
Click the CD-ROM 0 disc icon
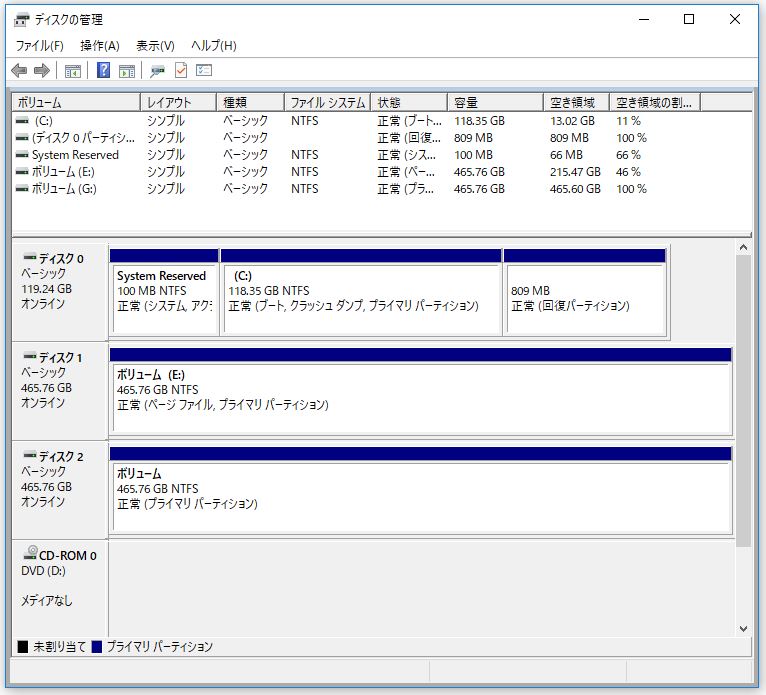pos(30,552)
